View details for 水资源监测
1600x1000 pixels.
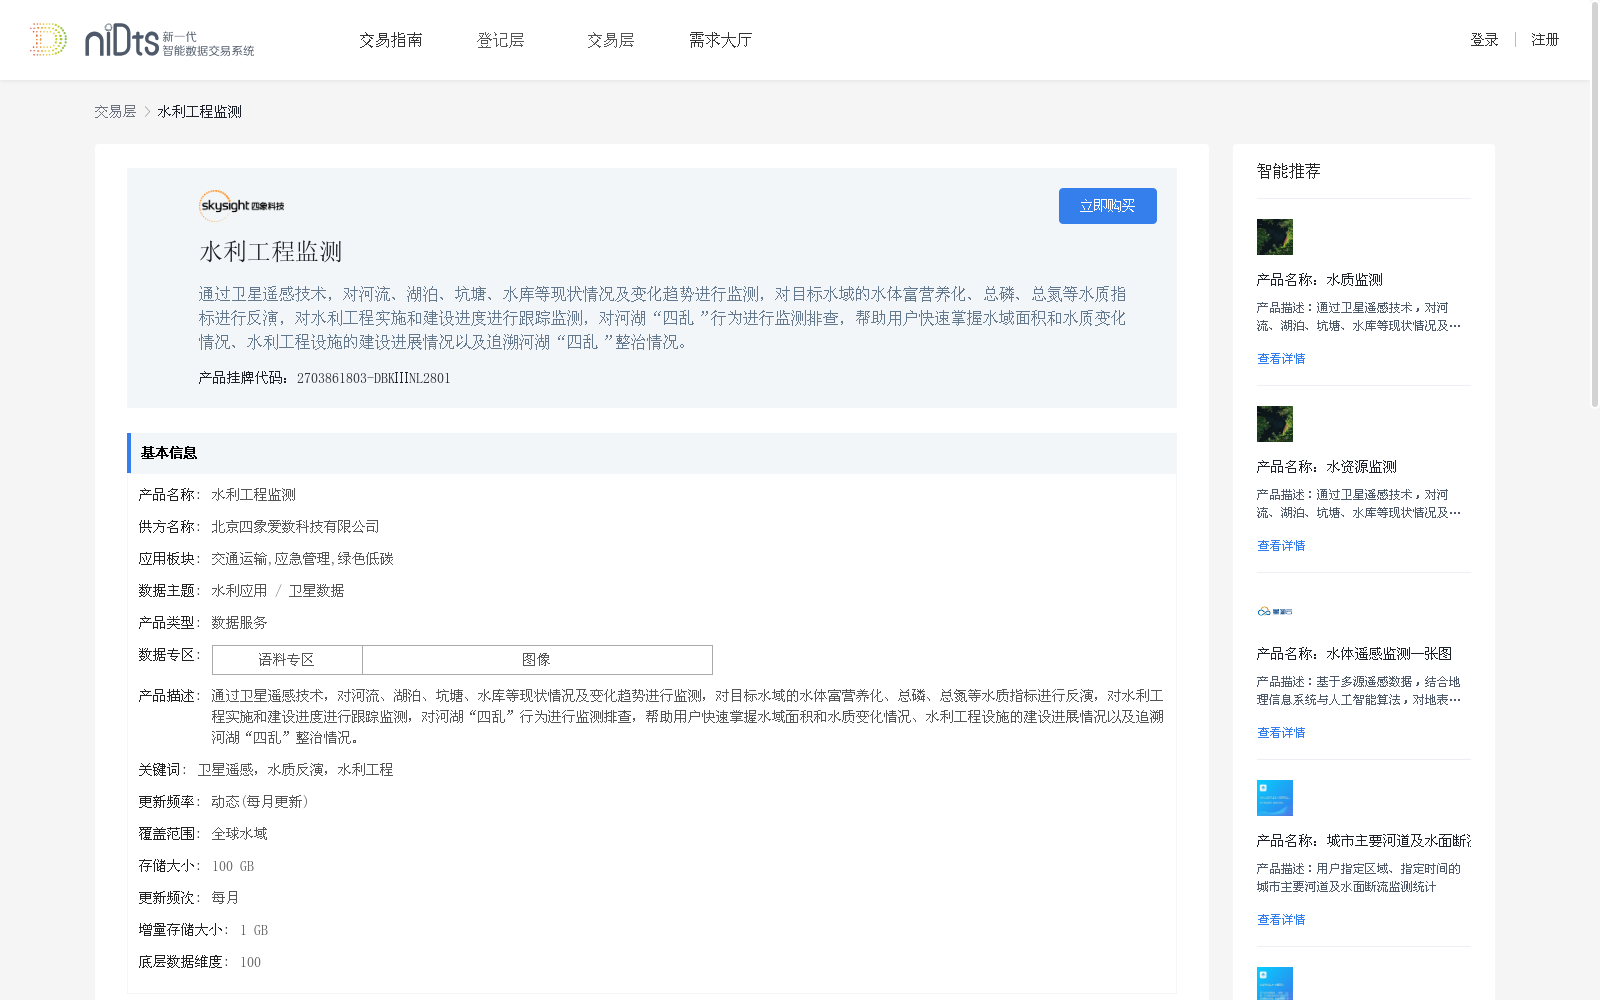(1281, 546)
